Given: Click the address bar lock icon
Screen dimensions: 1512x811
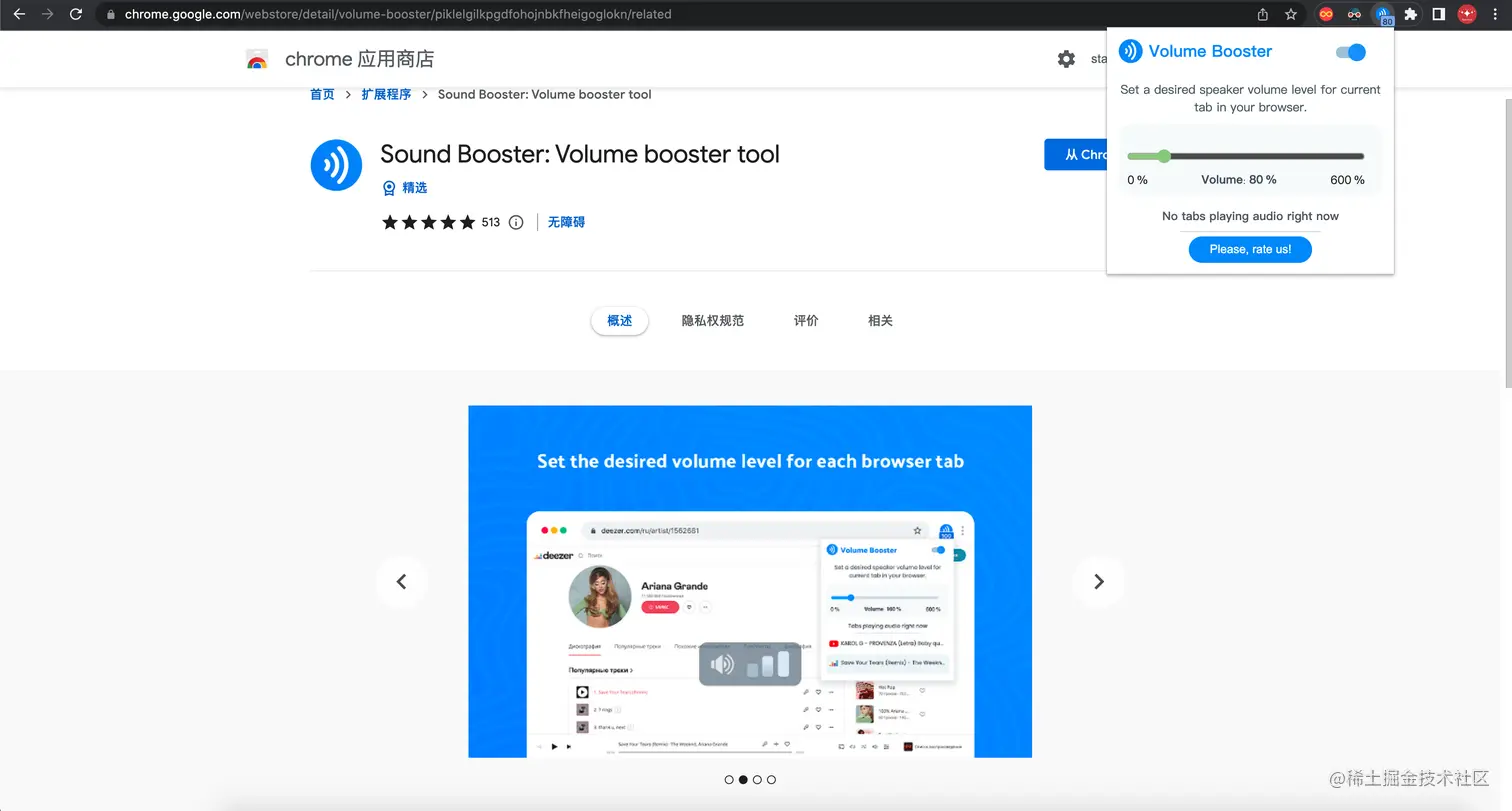Looking at the screenshot, I should [x=111, y=15].
